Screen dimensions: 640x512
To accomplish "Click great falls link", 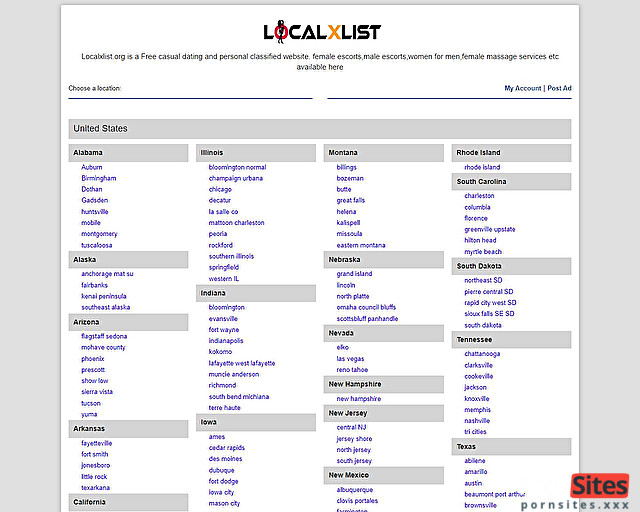I will tap(351, 200).
